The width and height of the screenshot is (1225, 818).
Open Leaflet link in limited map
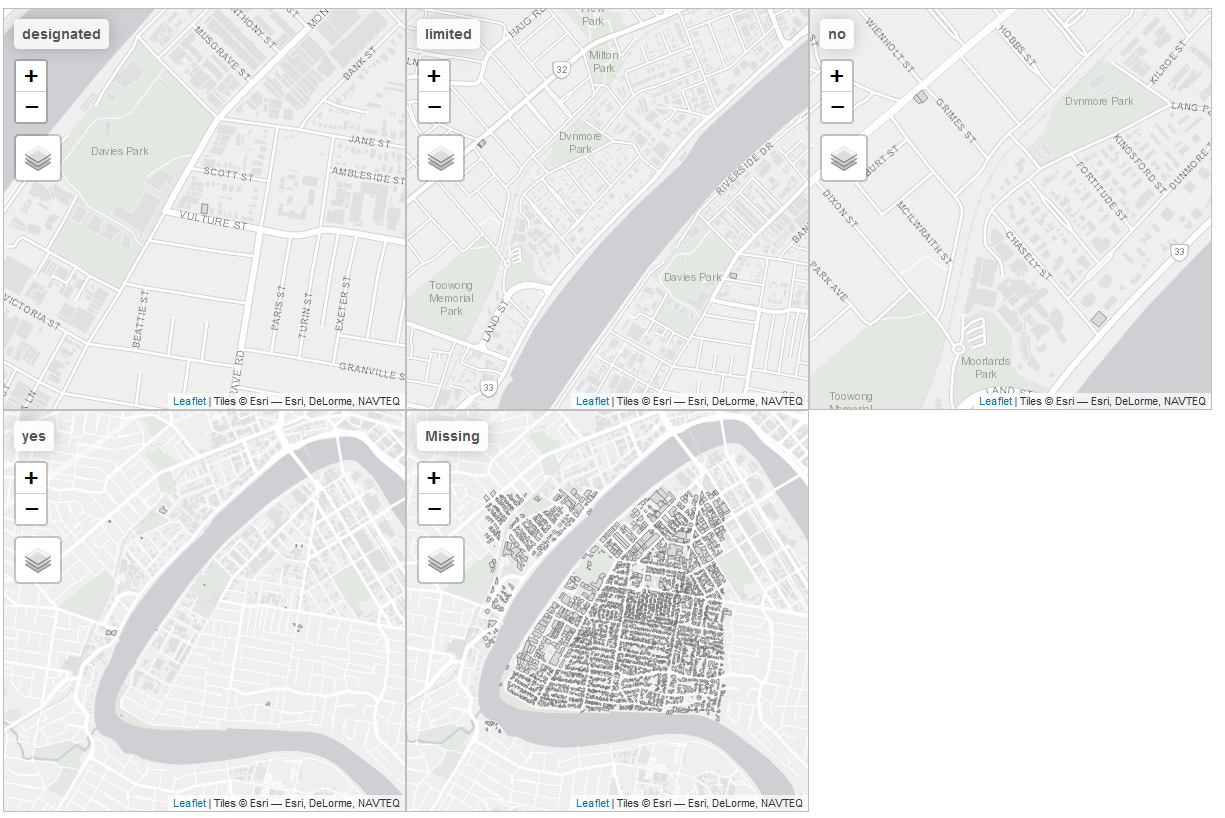click(593, 401)
